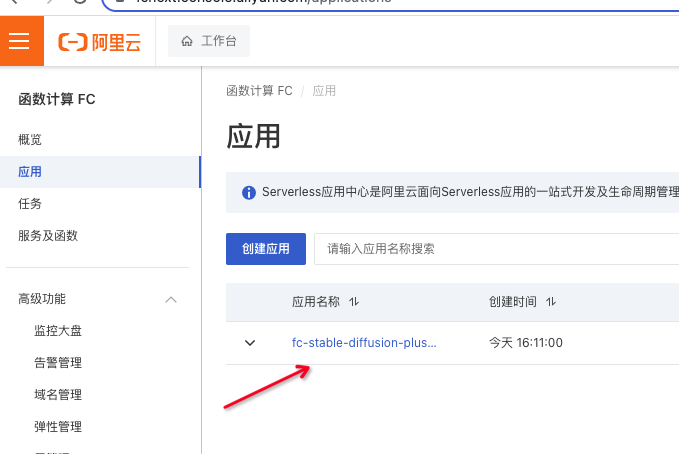Collapse the 高级功能 section chevron

click(171, 299)
